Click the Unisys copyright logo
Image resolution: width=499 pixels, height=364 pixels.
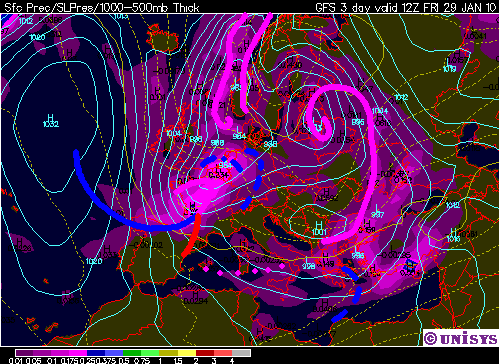(x=460, y=338)
